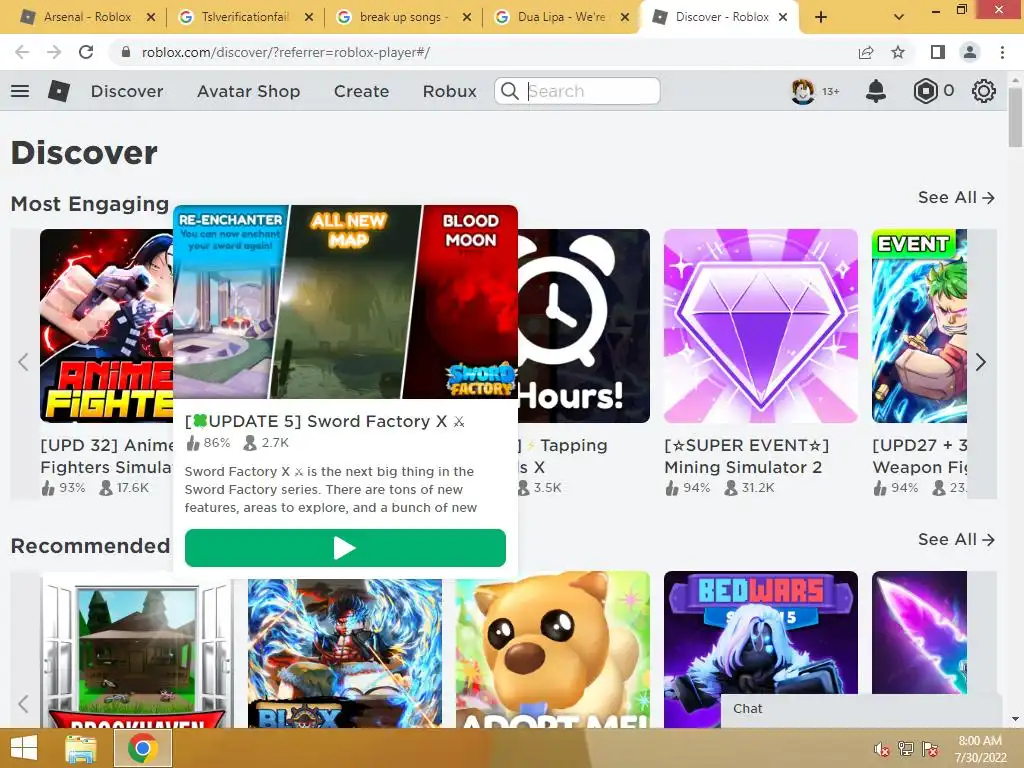1024x768 pixels.
Task: Click the share page icon
Action: 866,52
